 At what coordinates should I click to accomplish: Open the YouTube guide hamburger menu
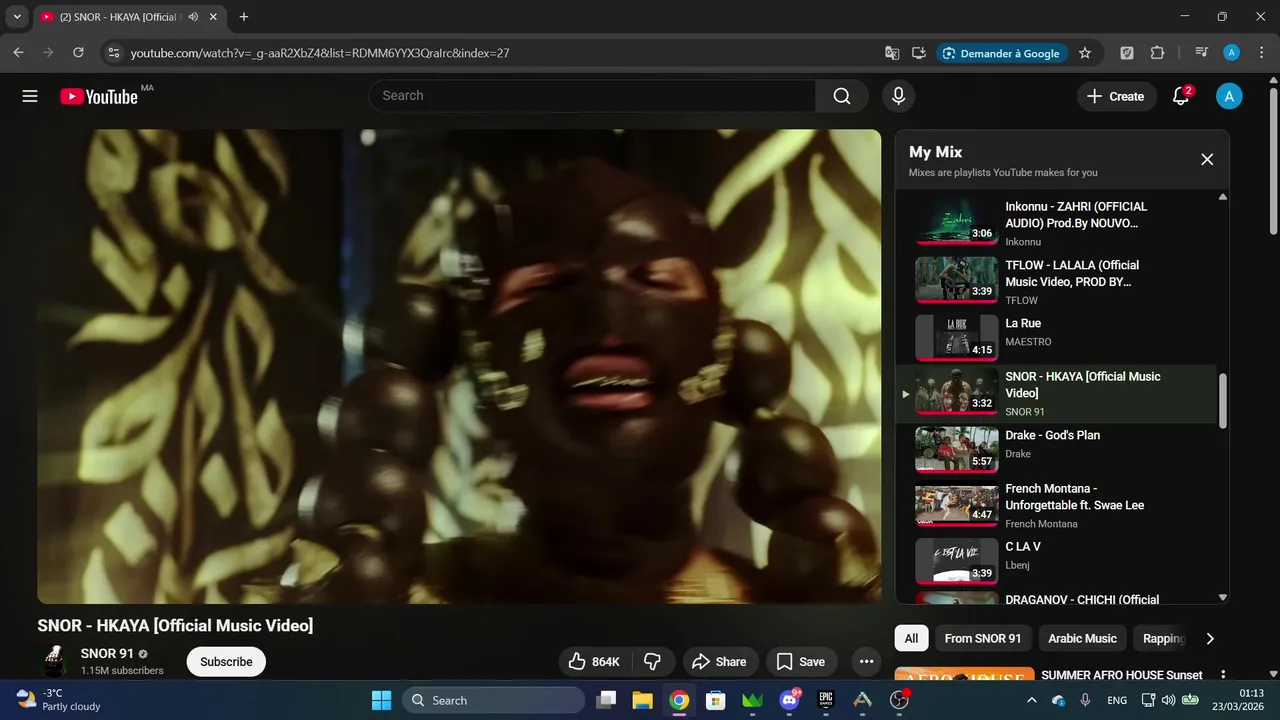tap(30, 96)
